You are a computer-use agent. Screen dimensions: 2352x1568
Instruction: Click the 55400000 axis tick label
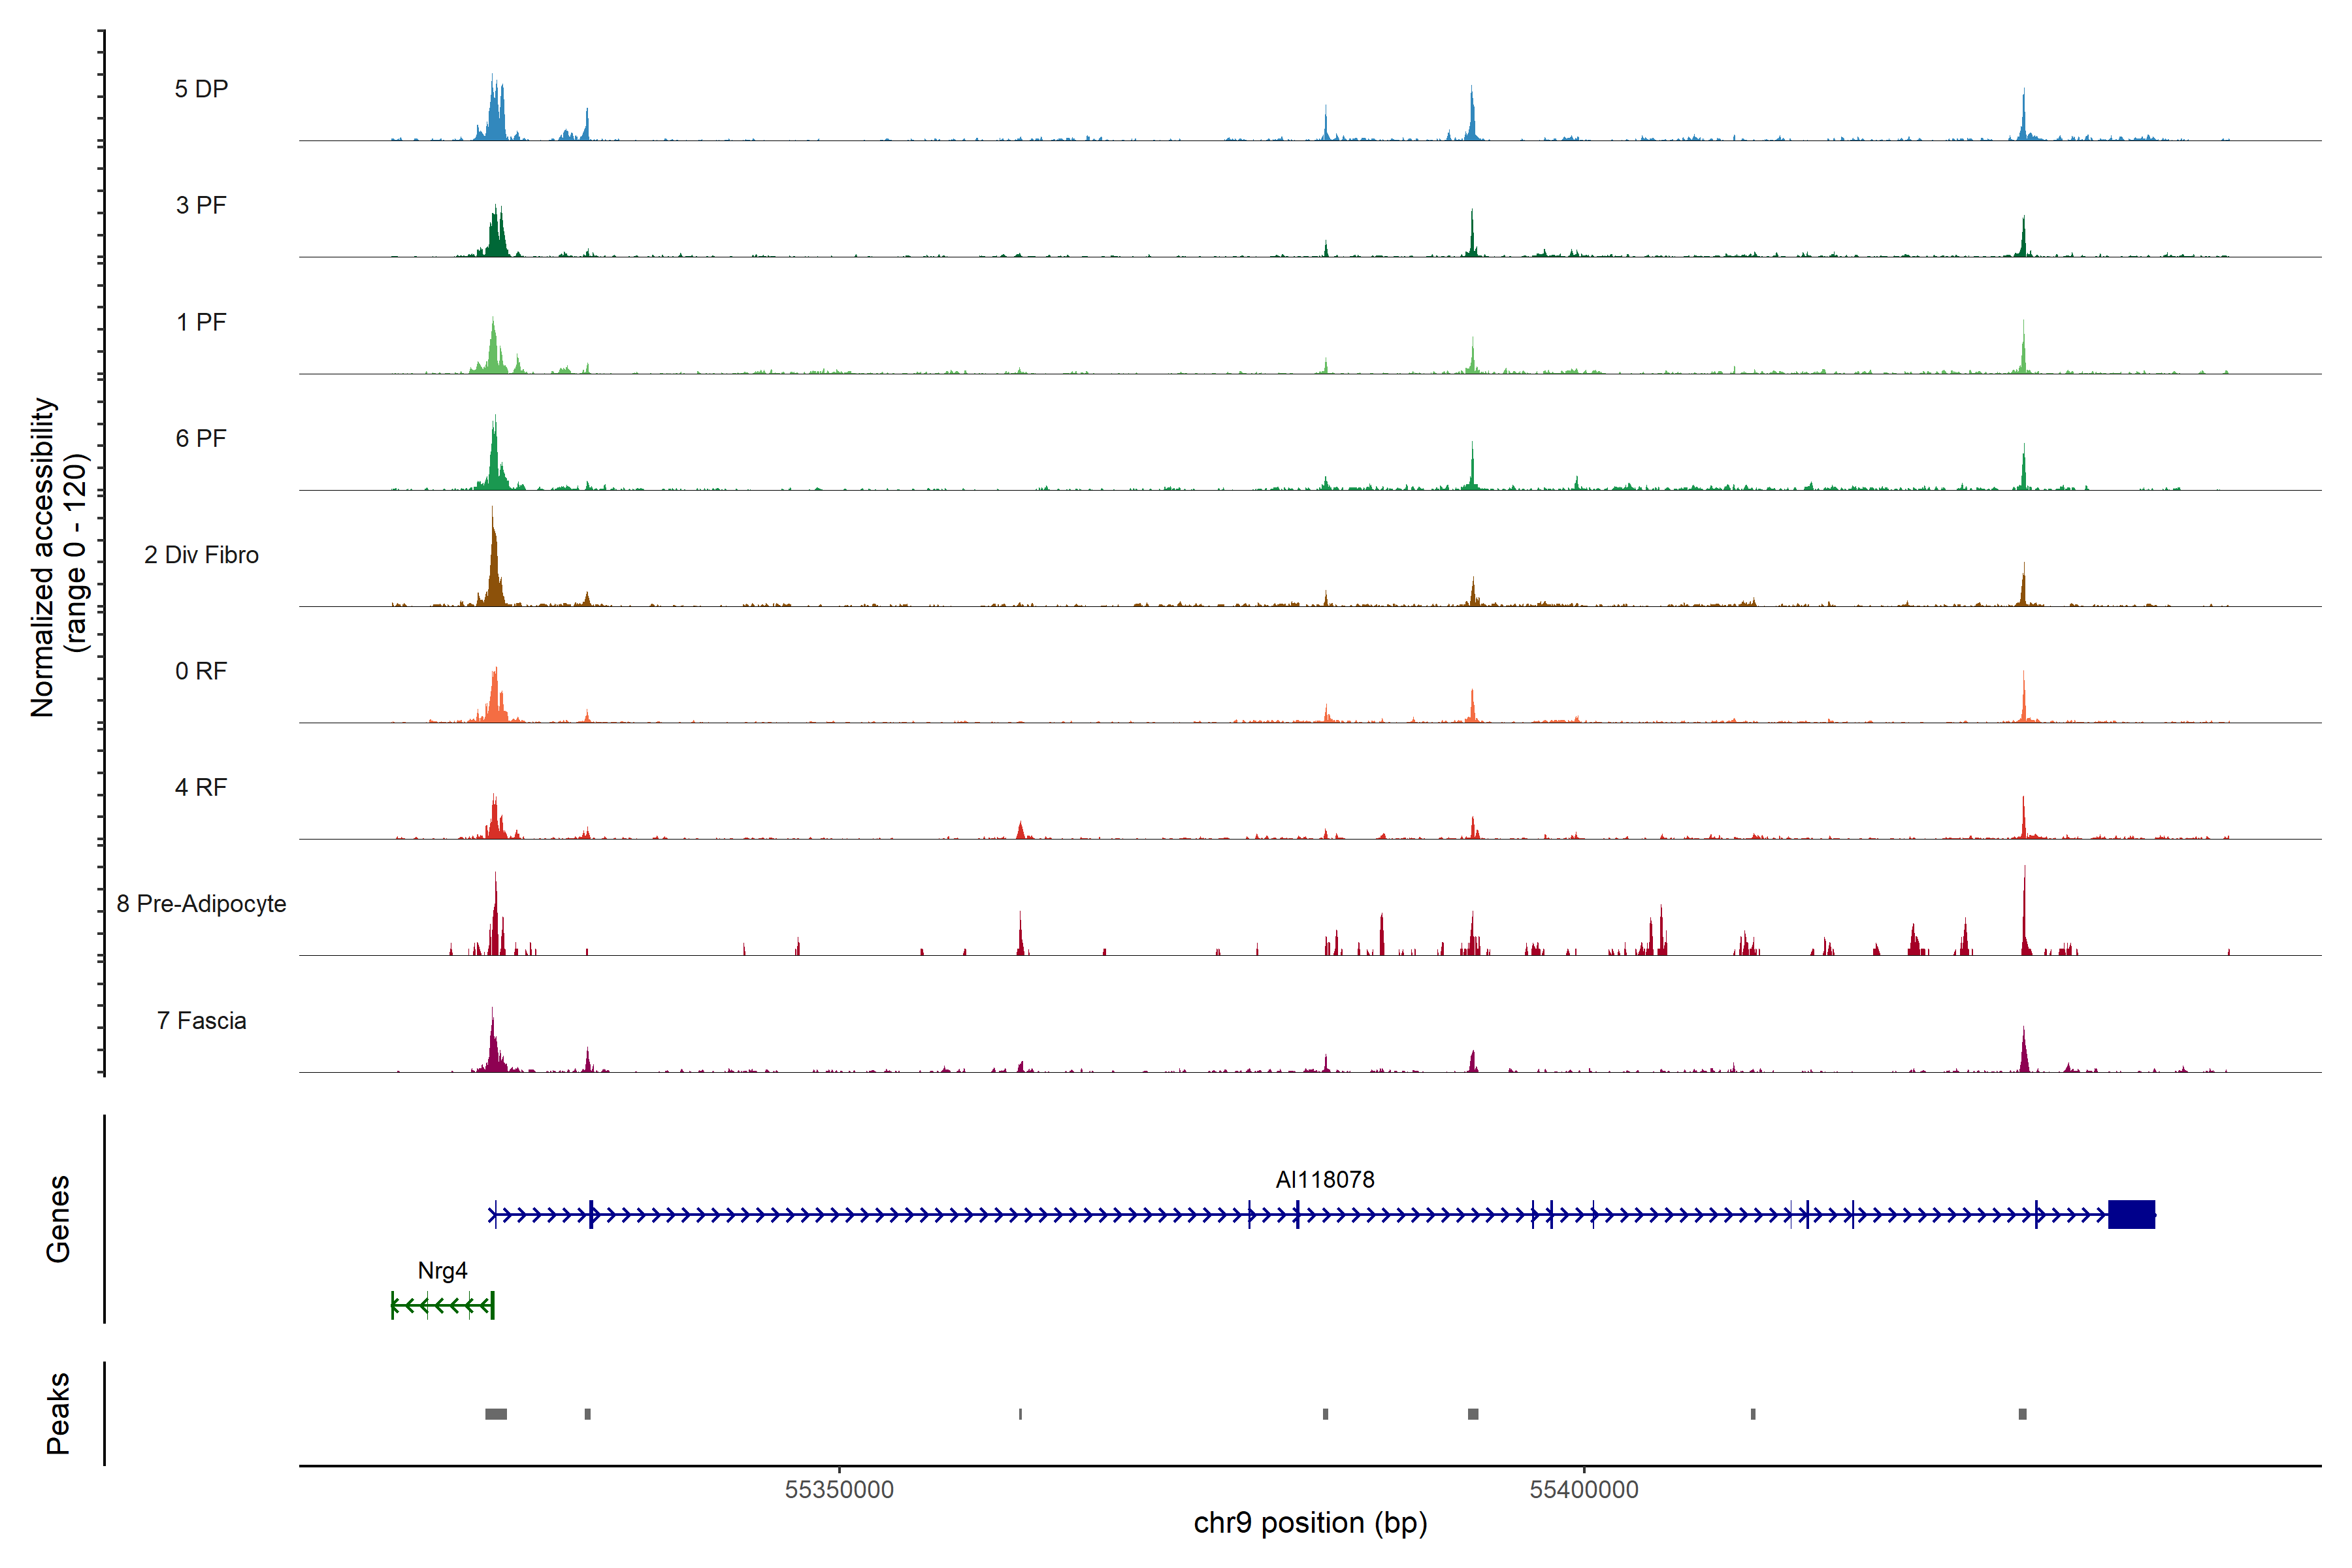1583,1490
